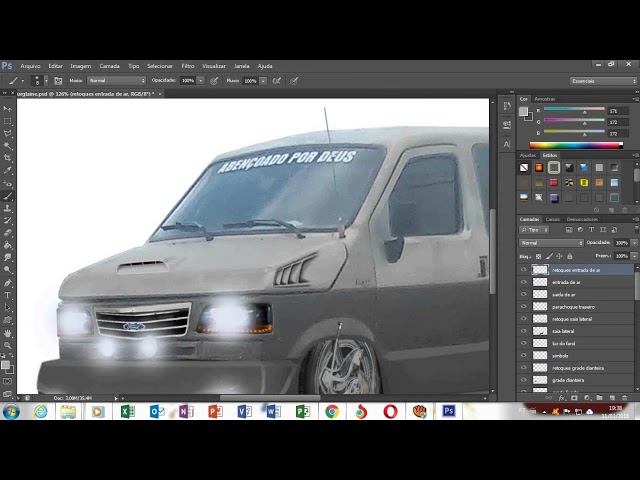Apply the red button style thumbnail
The width and height of the screenshot is (640, 480).
tap(554, 182)
